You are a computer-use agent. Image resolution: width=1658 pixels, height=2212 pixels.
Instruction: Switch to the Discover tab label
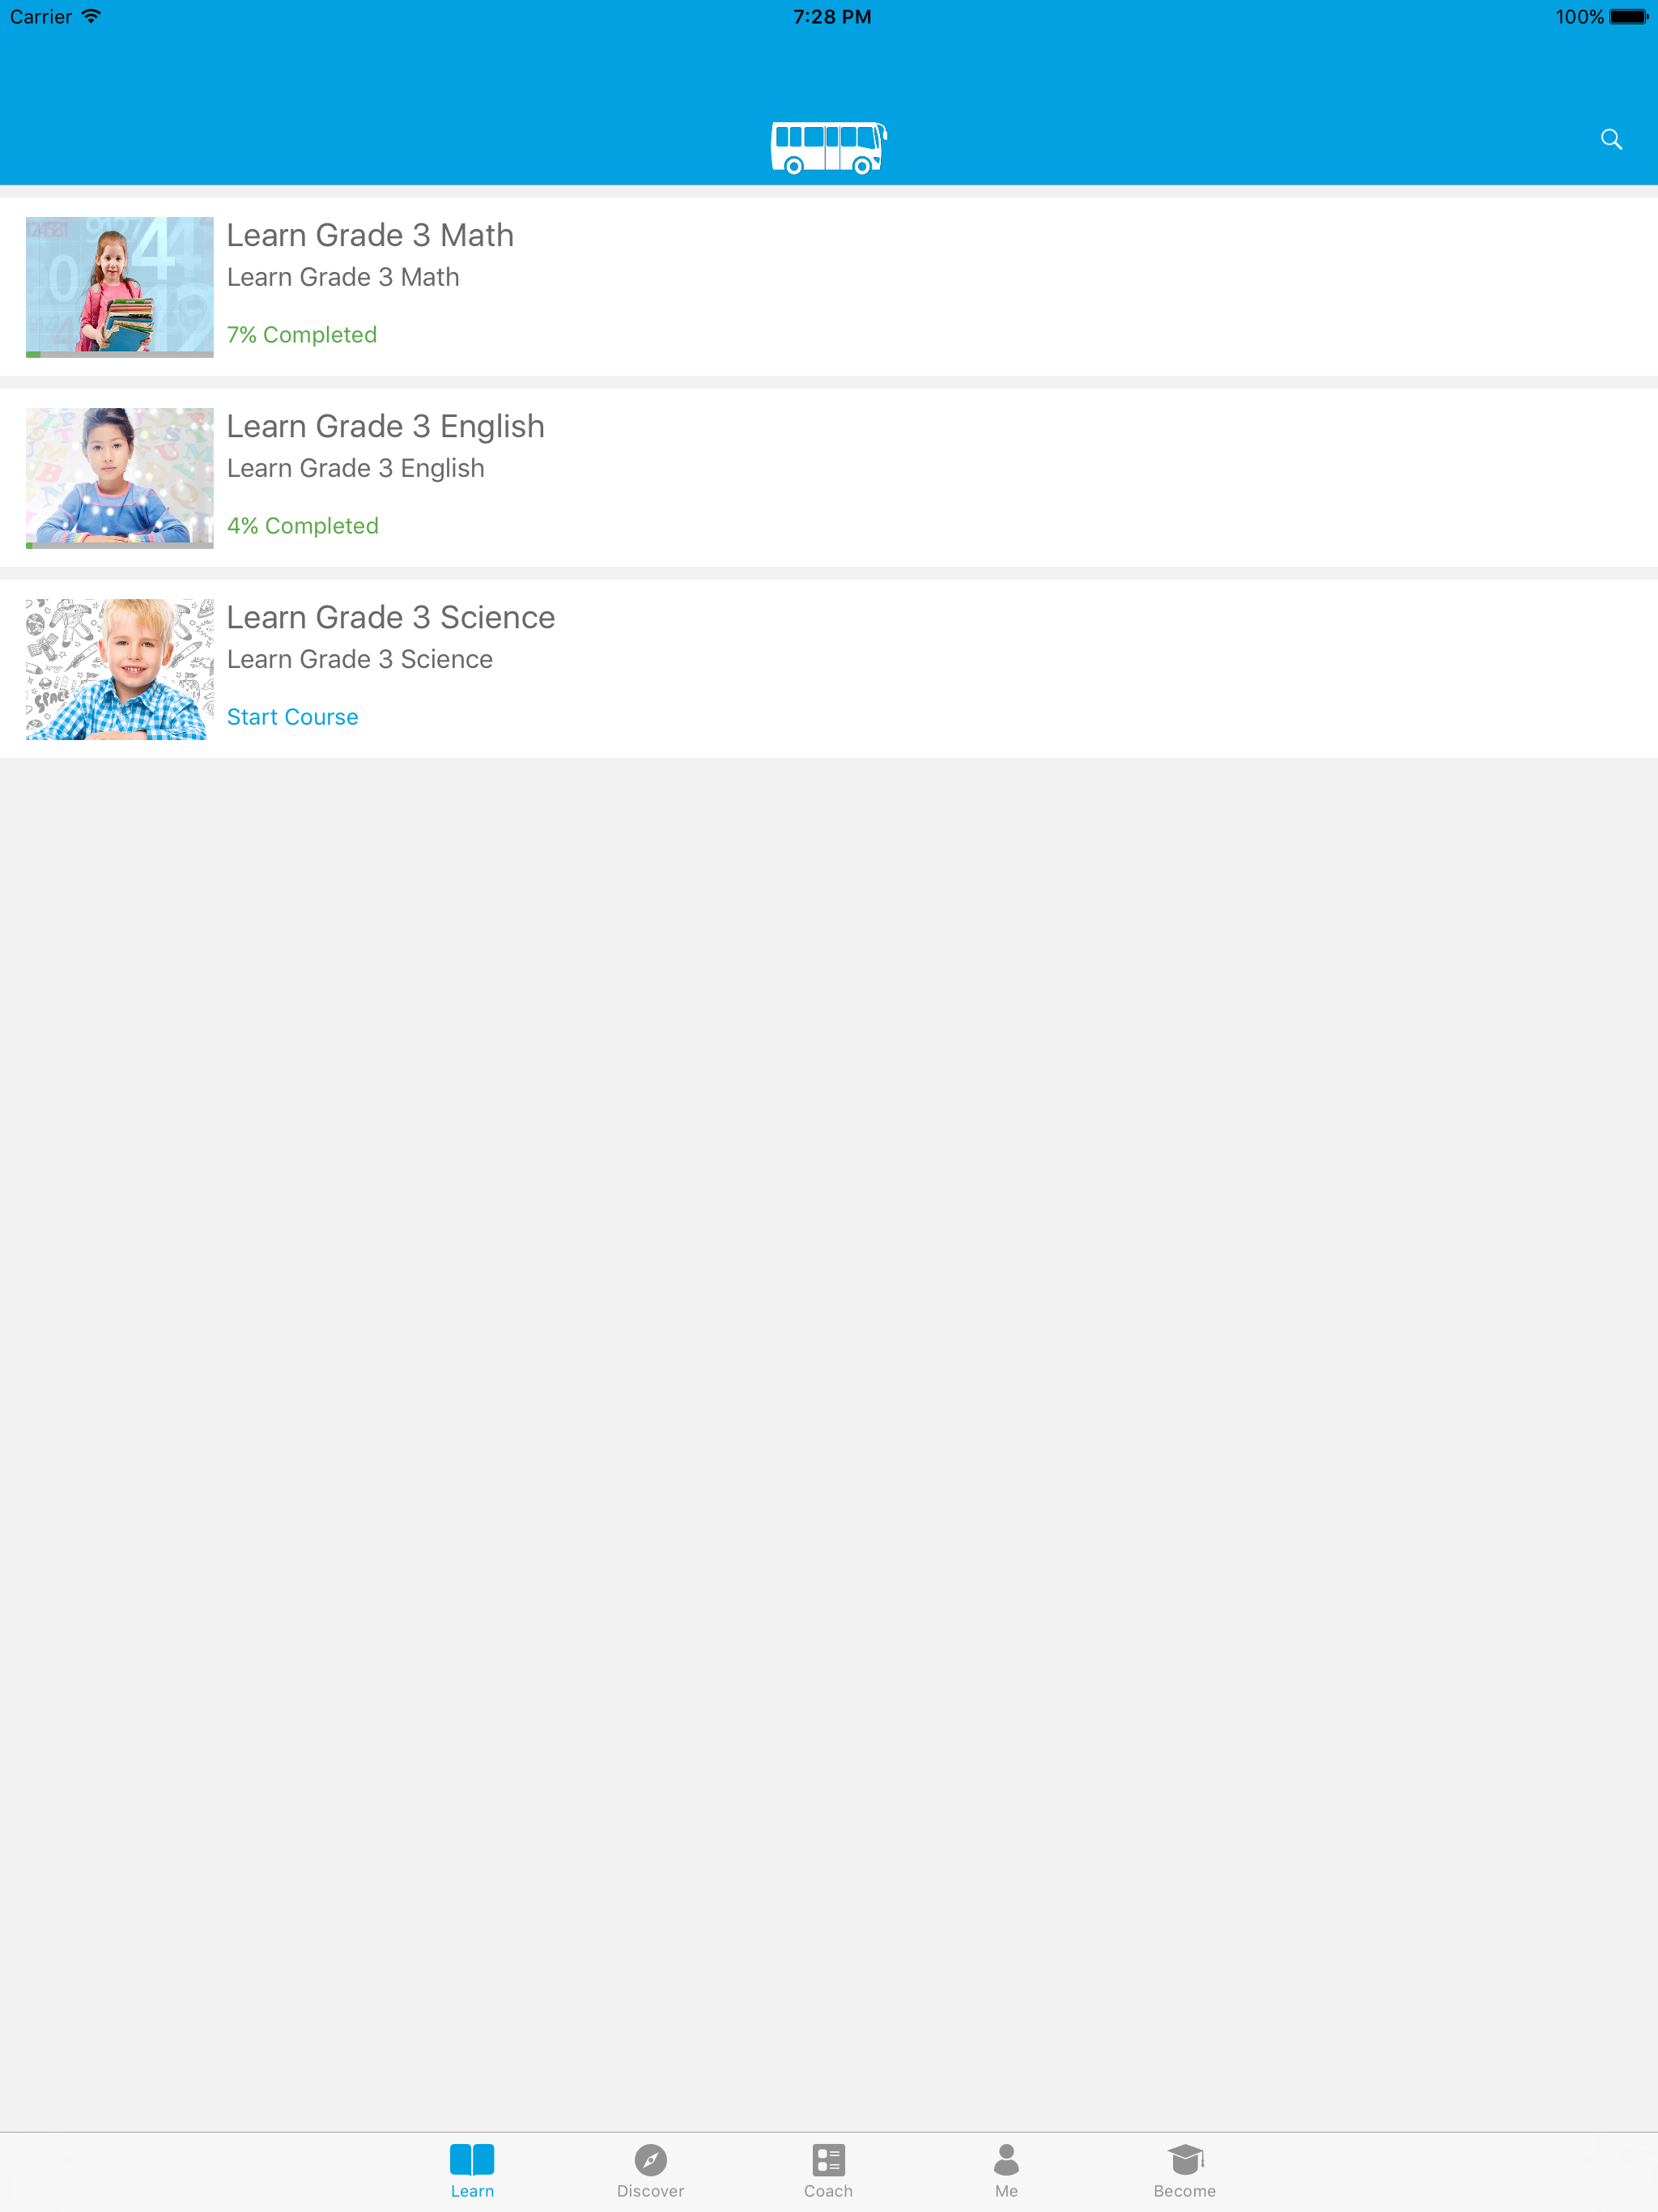(x=650, y=2190)
